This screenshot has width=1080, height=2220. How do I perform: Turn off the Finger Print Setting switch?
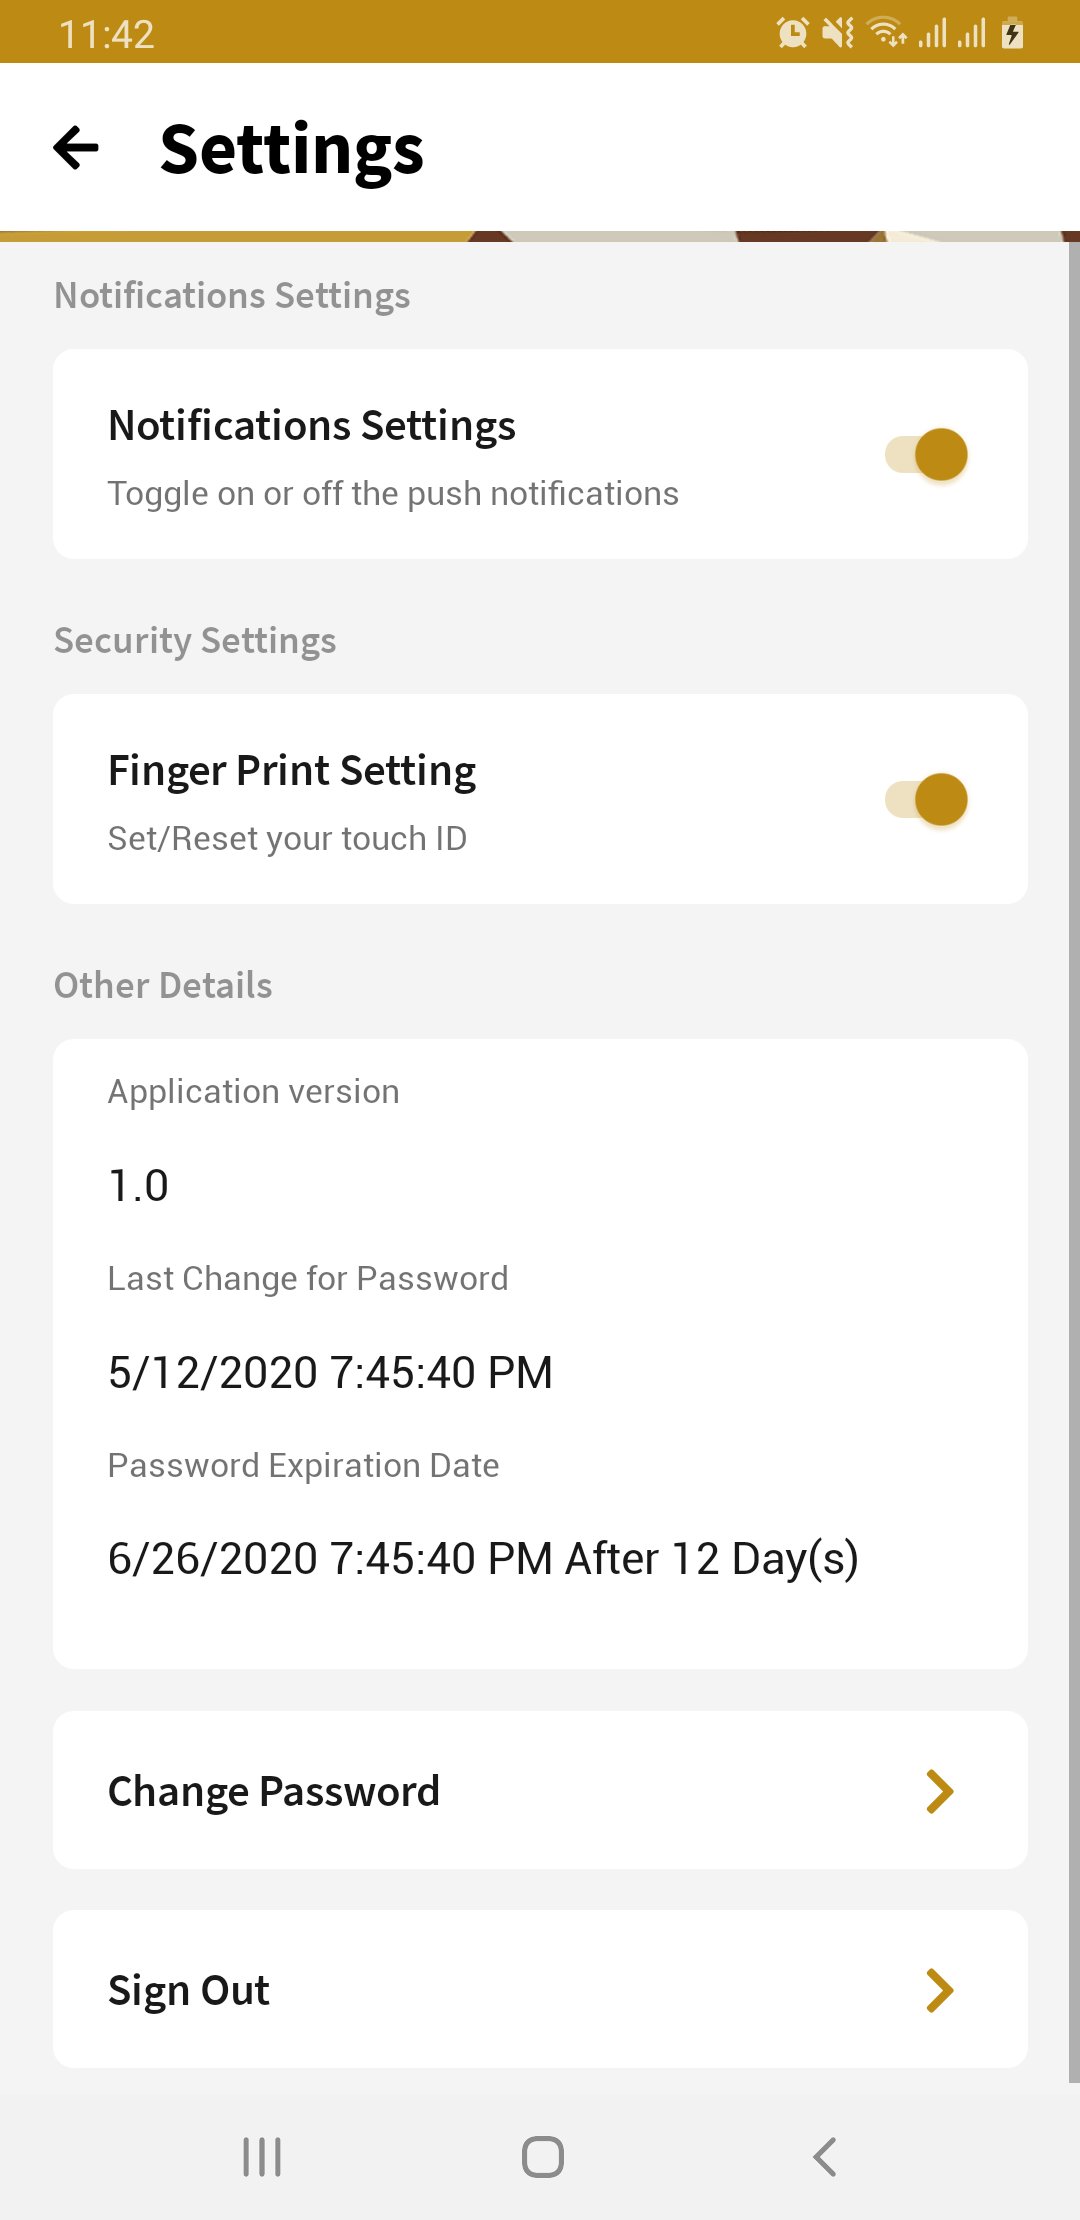[x=927, y=799]
